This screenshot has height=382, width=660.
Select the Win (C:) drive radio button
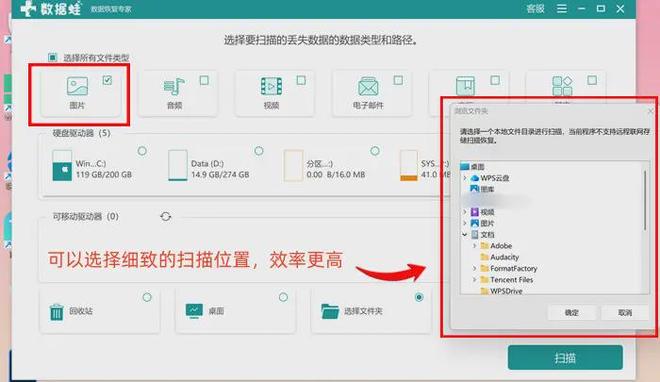(x=142, y=151)
